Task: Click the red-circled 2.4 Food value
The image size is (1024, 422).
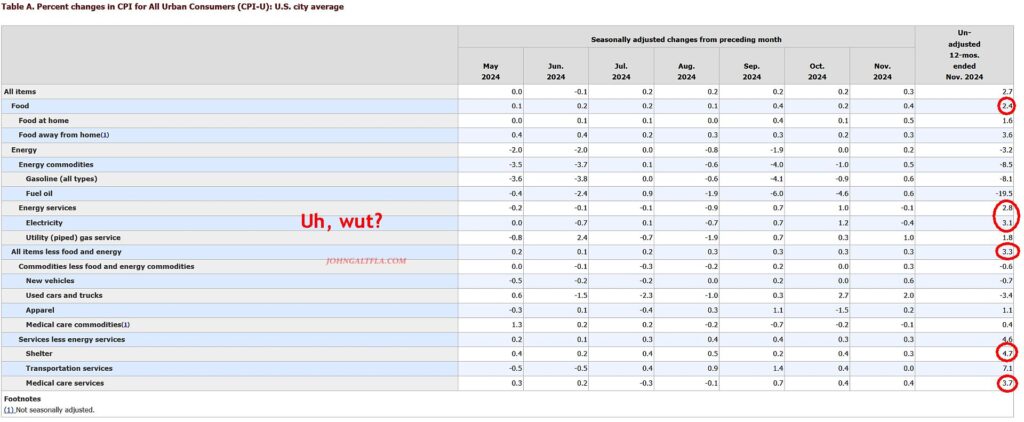Action: (x=1006, y=106)
